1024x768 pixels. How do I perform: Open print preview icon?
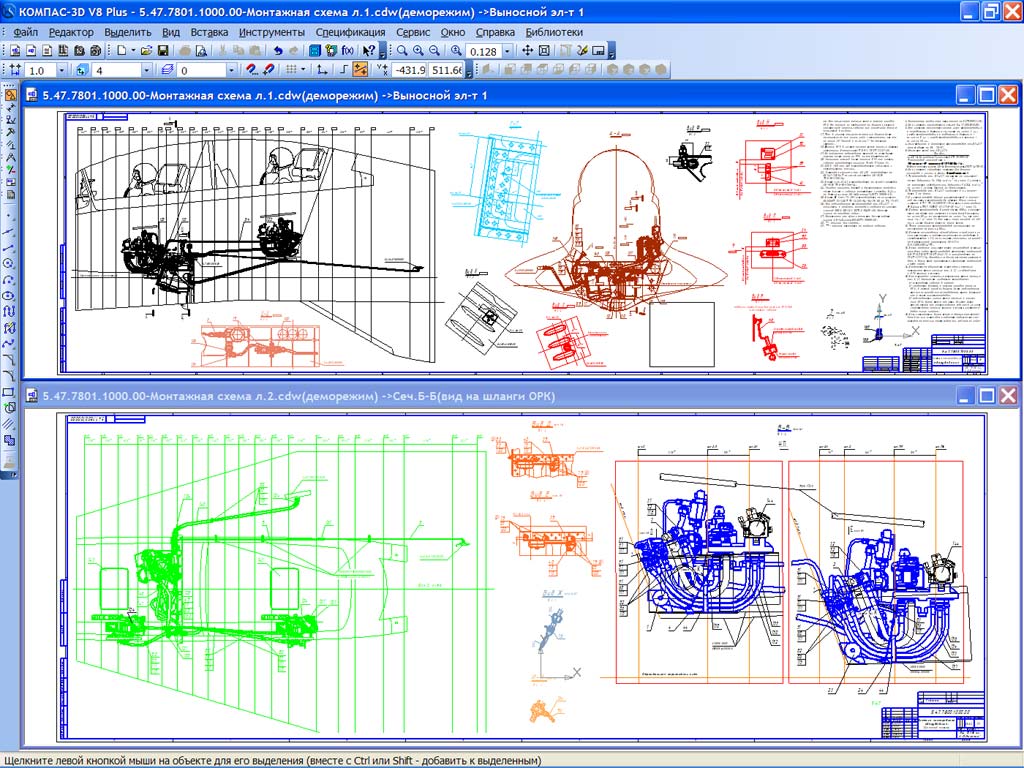click(x=200, y=50)
